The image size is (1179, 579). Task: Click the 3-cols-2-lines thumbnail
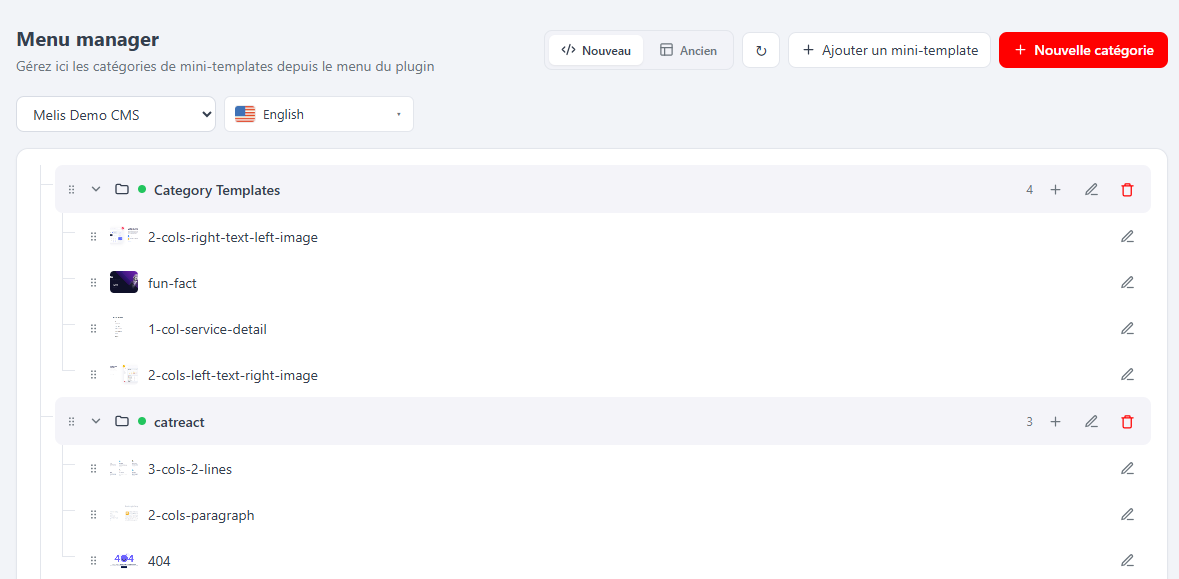[123, 468]
